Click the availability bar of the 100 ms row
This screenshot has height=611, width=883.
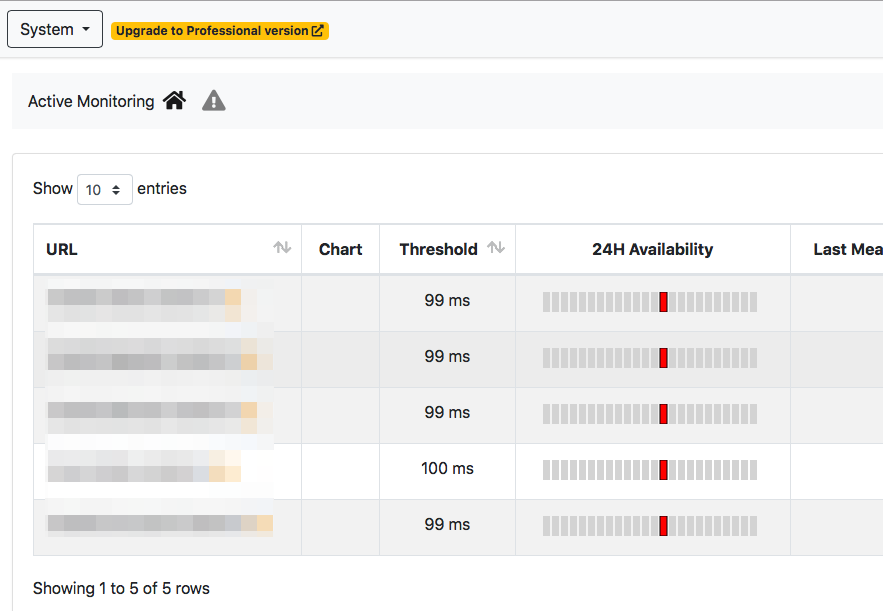pos(652,469)
